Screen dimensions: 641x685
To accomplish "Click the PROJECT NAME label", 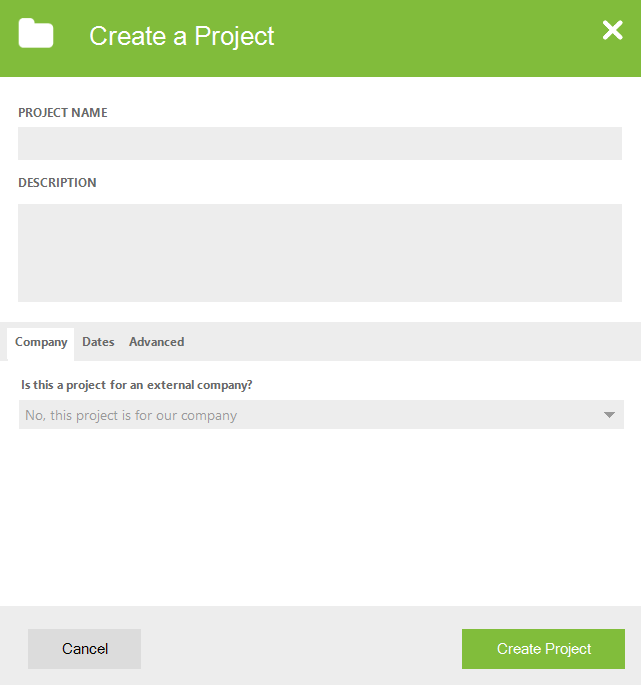I will pos(62,113).
